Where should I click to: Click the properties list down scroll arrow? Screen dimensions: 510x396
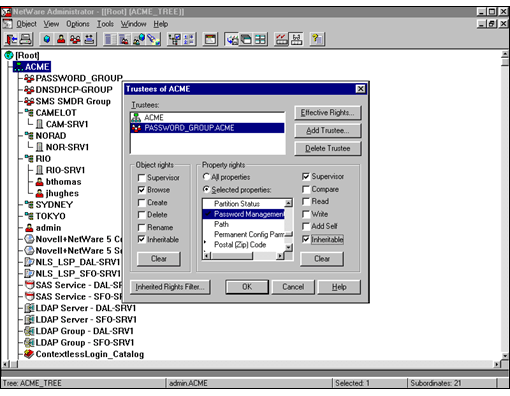(289, 248)
